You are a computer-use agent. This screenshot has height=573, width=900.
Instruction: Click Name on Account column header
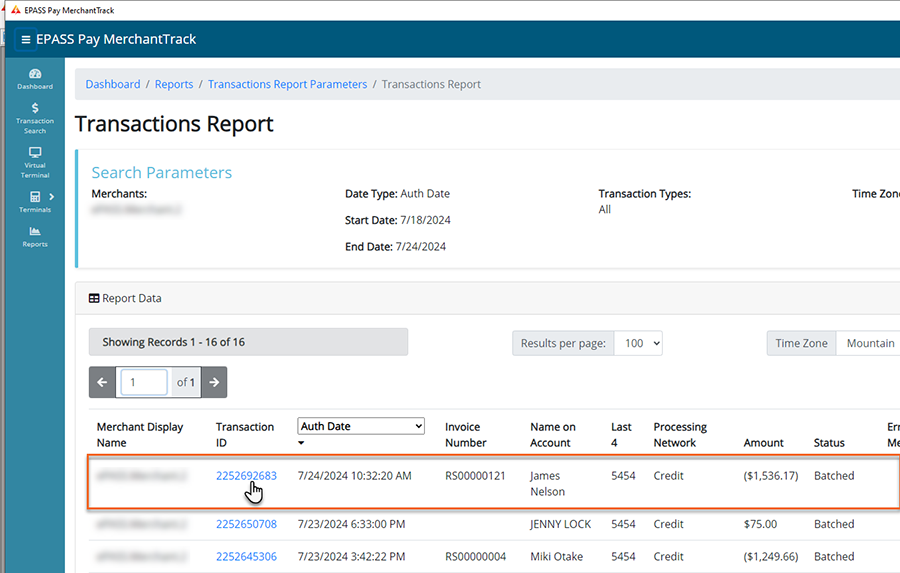553,435
